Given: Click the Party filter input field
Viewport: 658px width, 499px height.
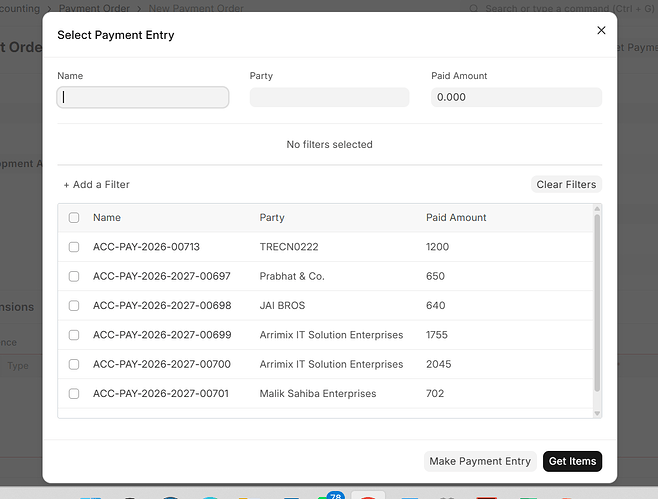Looking at the screenshot, I should coord(329,97).
